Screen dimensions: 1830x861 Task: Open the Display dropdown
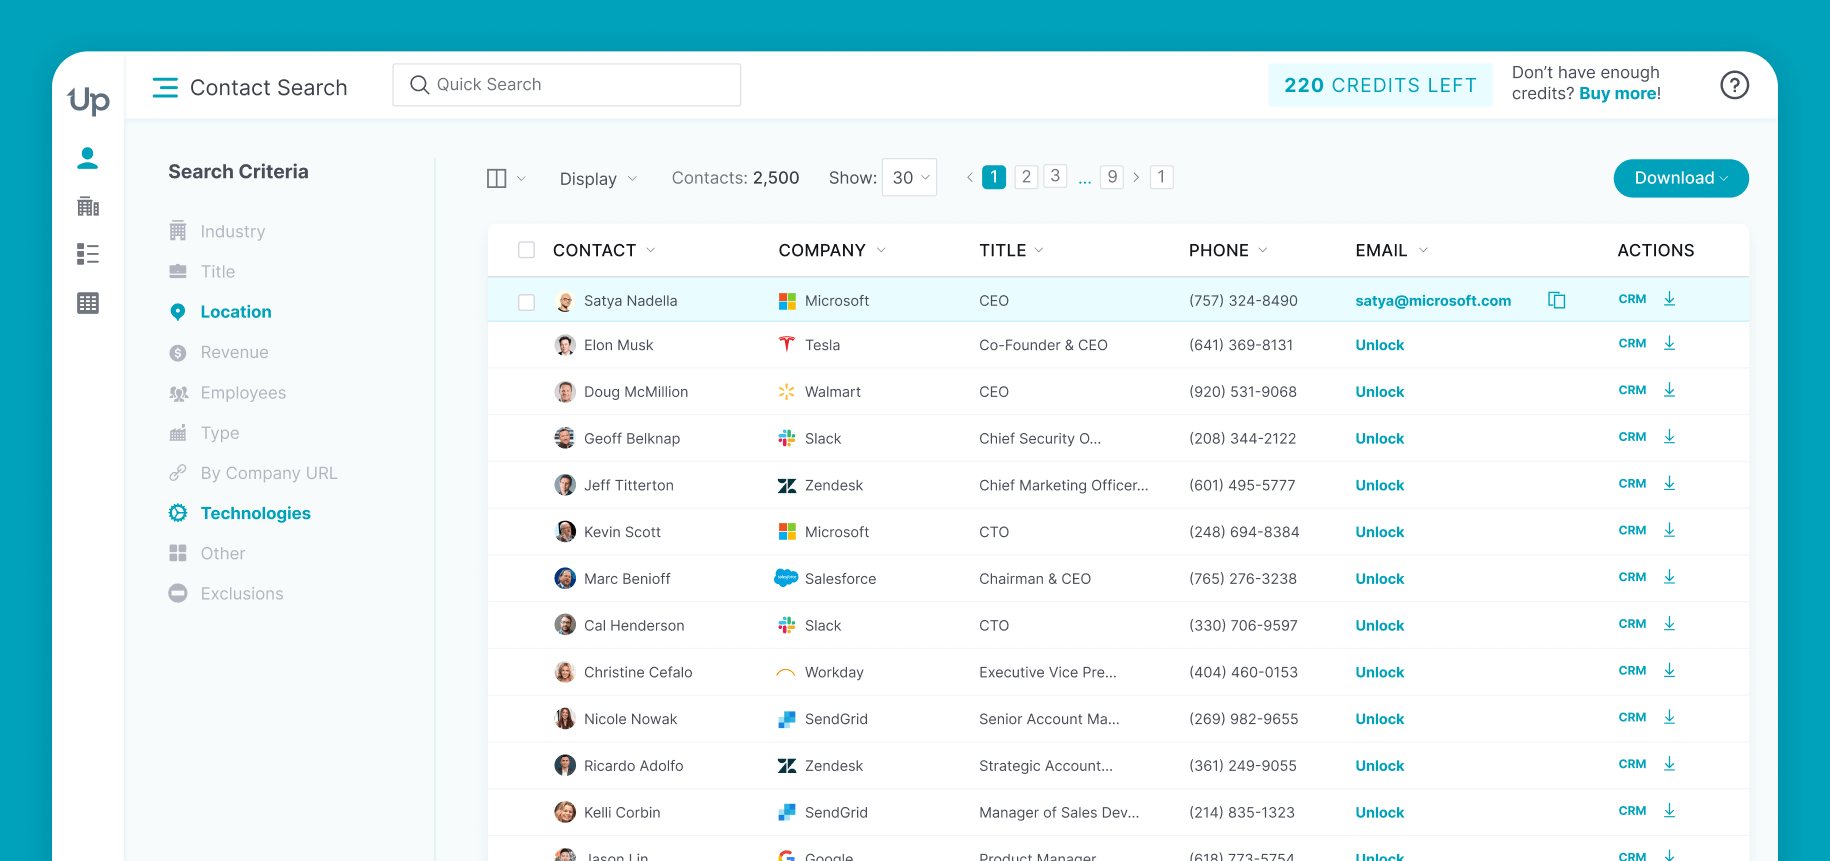pyautogui.click(x=598, y=179)
